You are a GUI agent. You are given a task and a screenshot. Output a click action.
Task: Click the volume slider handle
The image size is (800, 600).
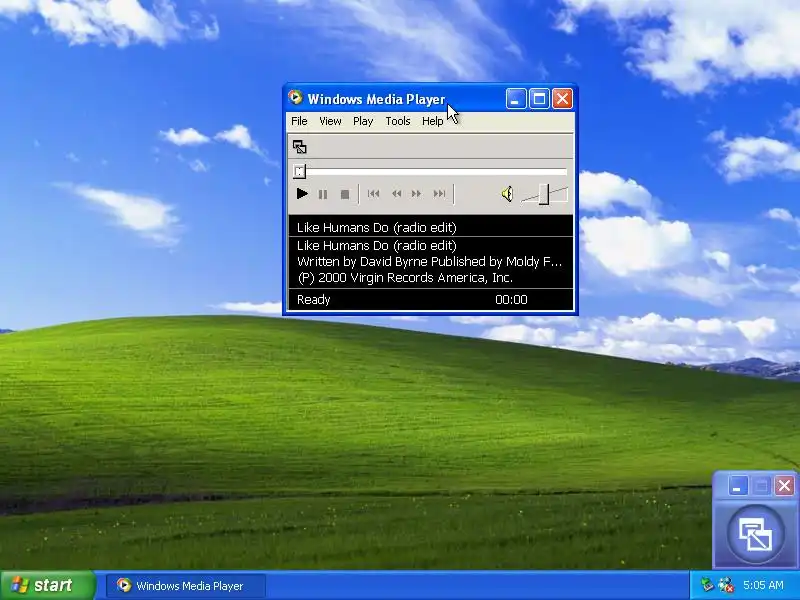pos(544,194)
